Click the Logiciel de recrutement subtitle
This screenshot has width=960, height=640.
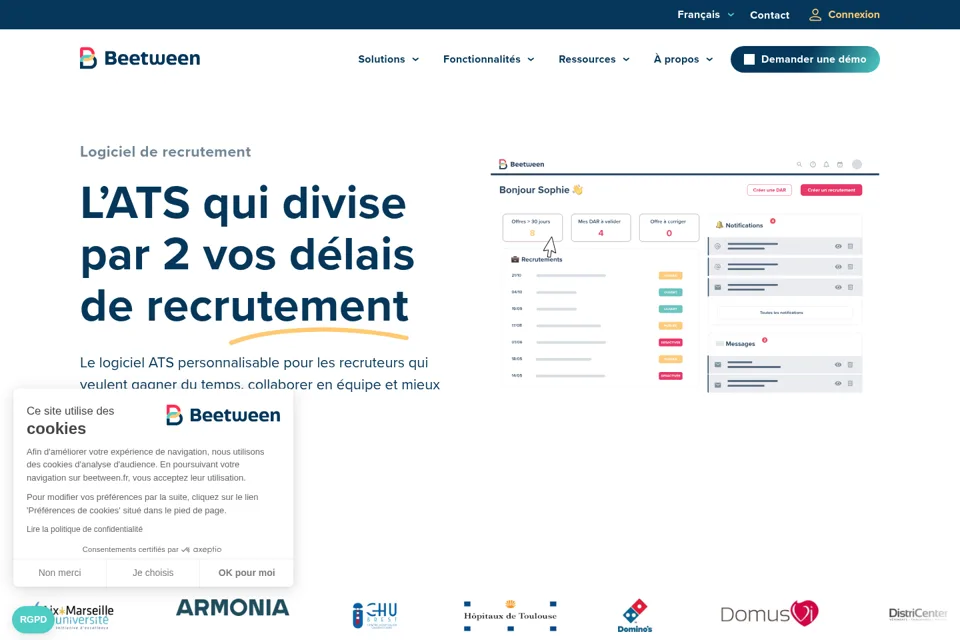coord(165,152)
